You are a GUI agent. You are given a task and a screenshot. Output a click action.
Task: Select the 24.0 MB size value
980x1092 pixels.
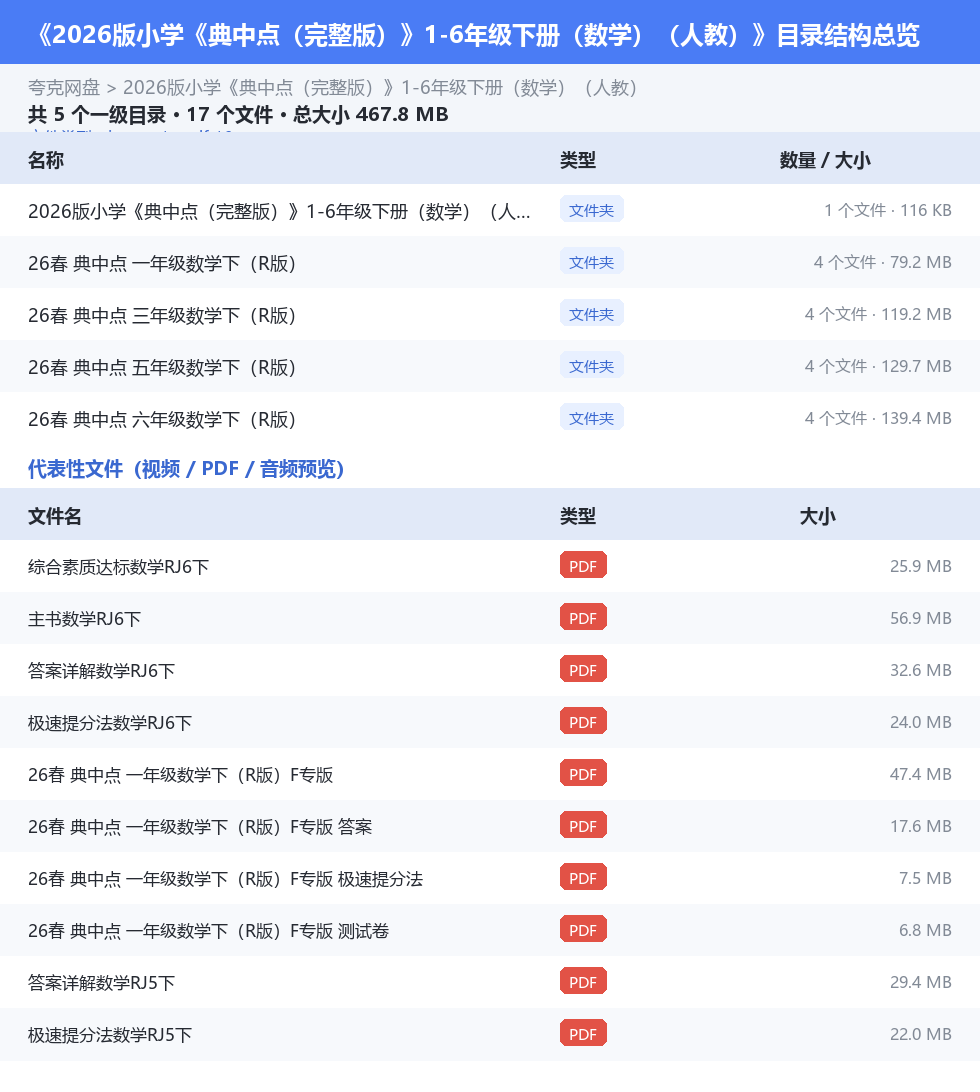[921, 722]
